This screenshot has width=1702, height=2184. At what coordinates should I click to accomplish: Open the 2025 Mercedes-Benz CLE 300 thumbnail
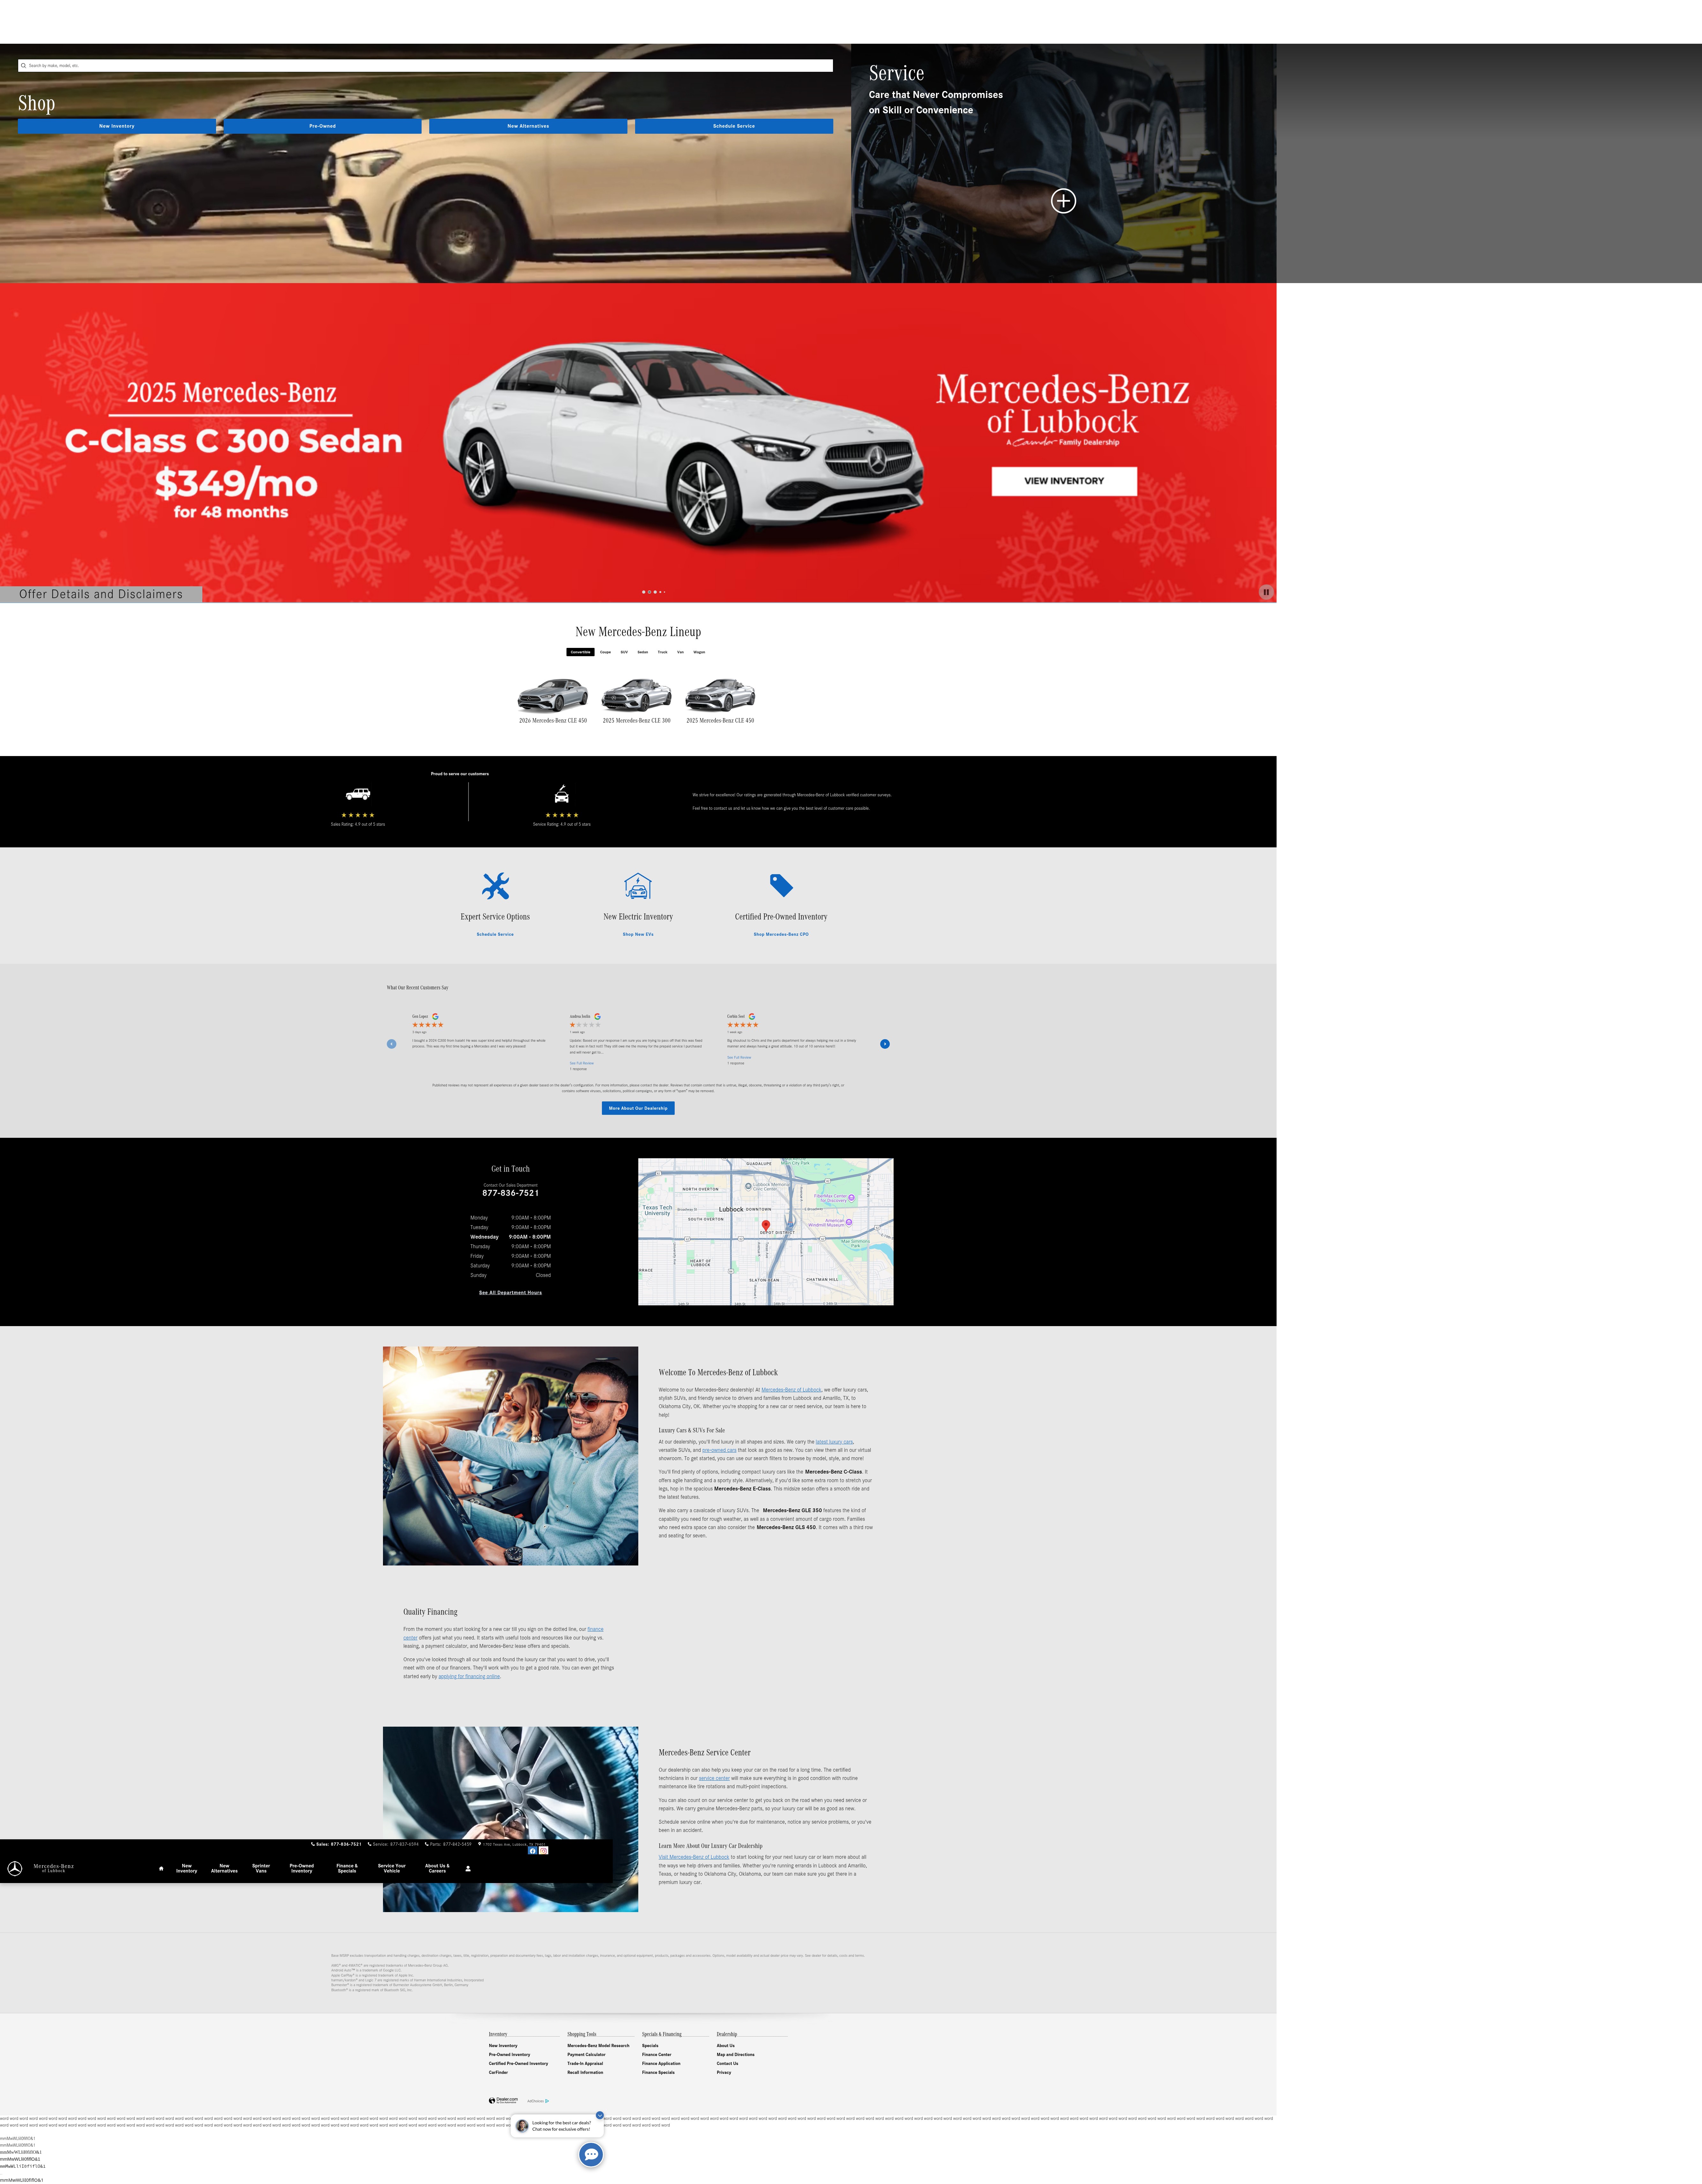pos(637,695)
